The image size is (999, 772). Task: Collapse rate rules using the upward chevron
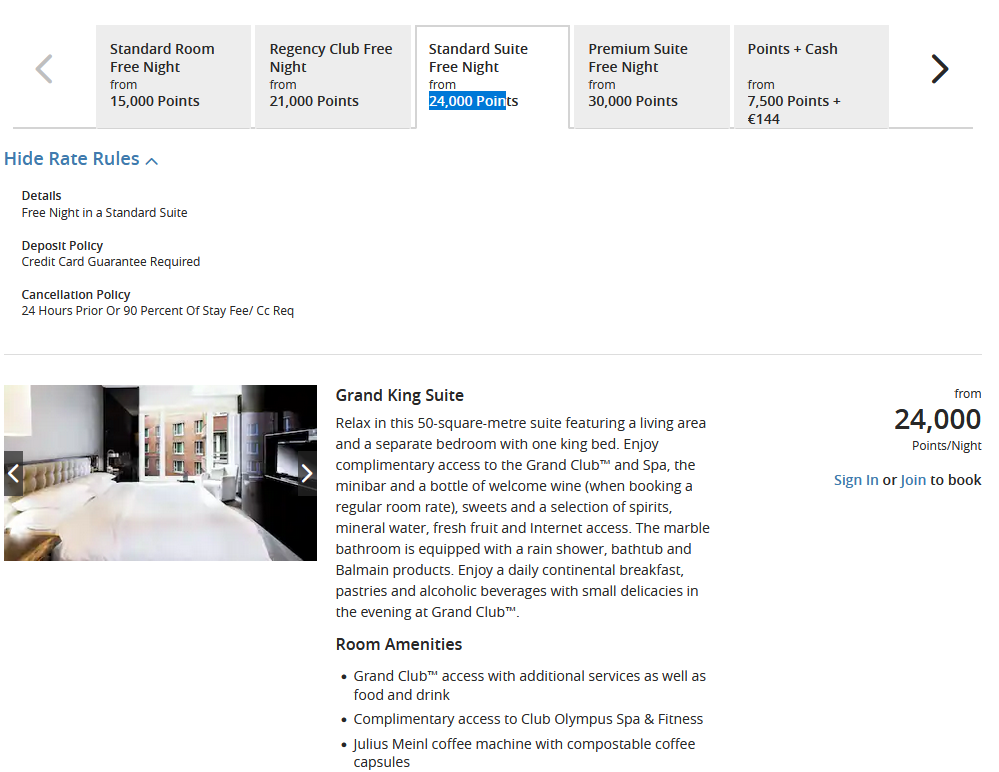152,159
